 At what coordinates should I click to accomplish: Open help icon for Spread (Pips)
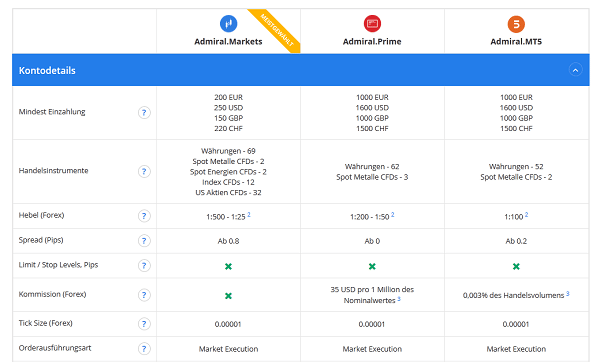click(x=144, y=241)
